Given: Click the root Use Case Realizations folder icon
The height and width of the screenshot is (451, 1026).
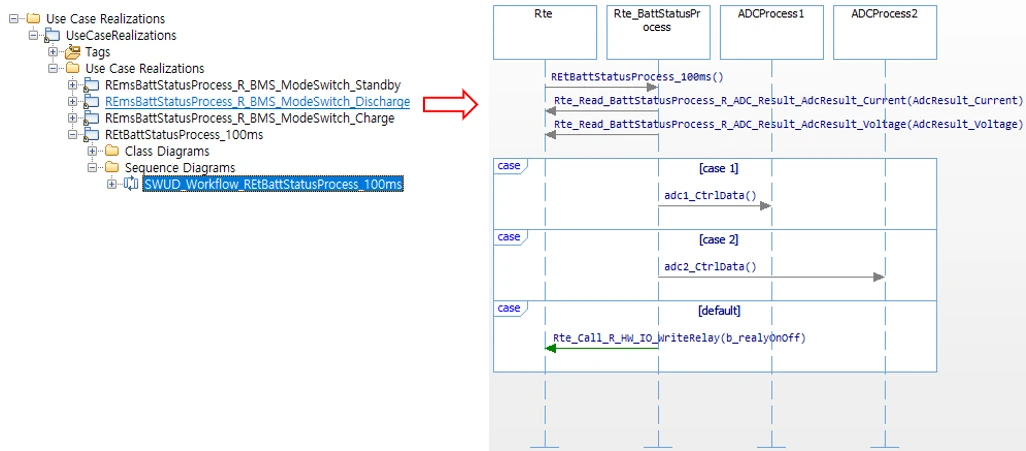Looking at the screenshot, I should pos(34,19).
